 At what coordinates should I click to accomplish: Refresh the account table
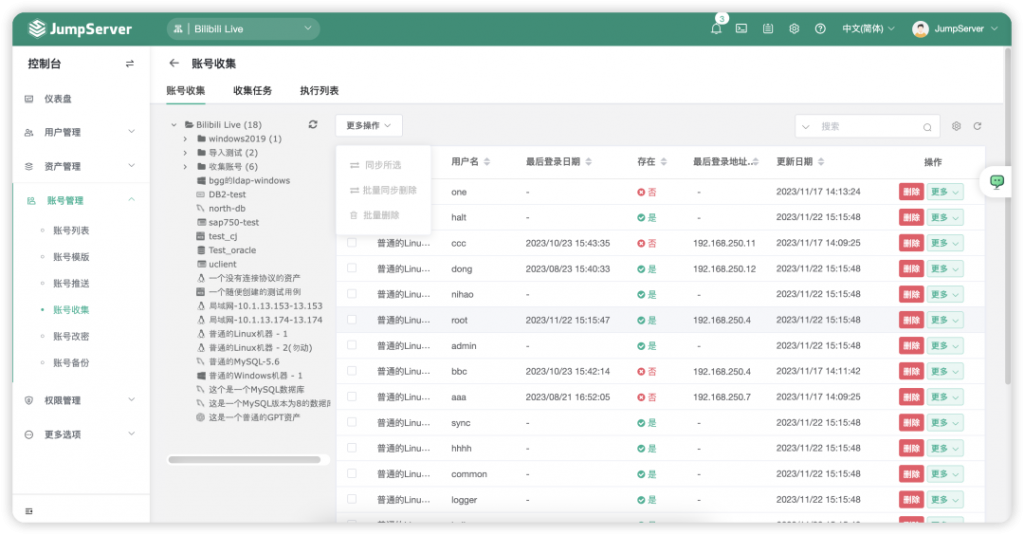click(977, 126)
